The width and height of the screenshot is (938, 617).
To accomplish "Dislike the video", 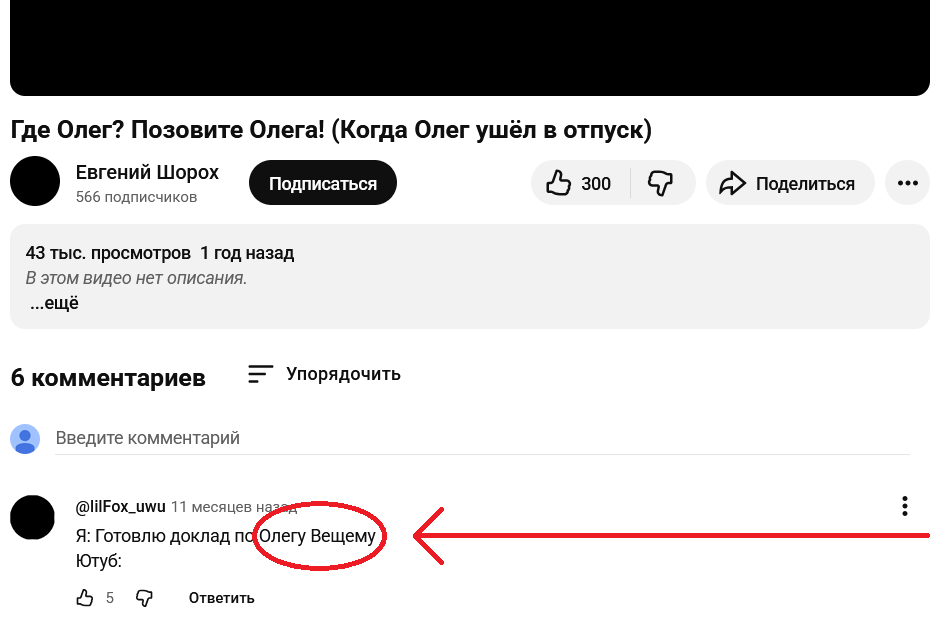I will [661, 183].
